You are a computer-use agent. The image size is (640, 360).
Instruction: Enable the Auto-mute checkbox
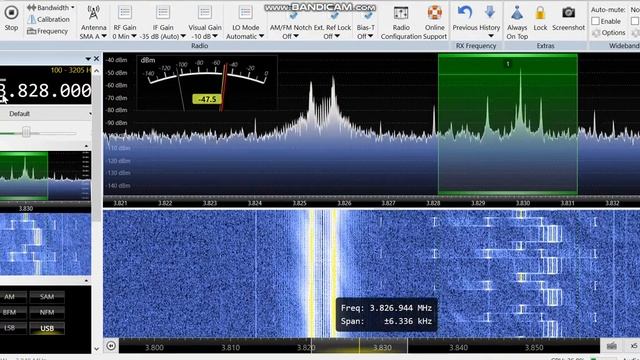596,21
